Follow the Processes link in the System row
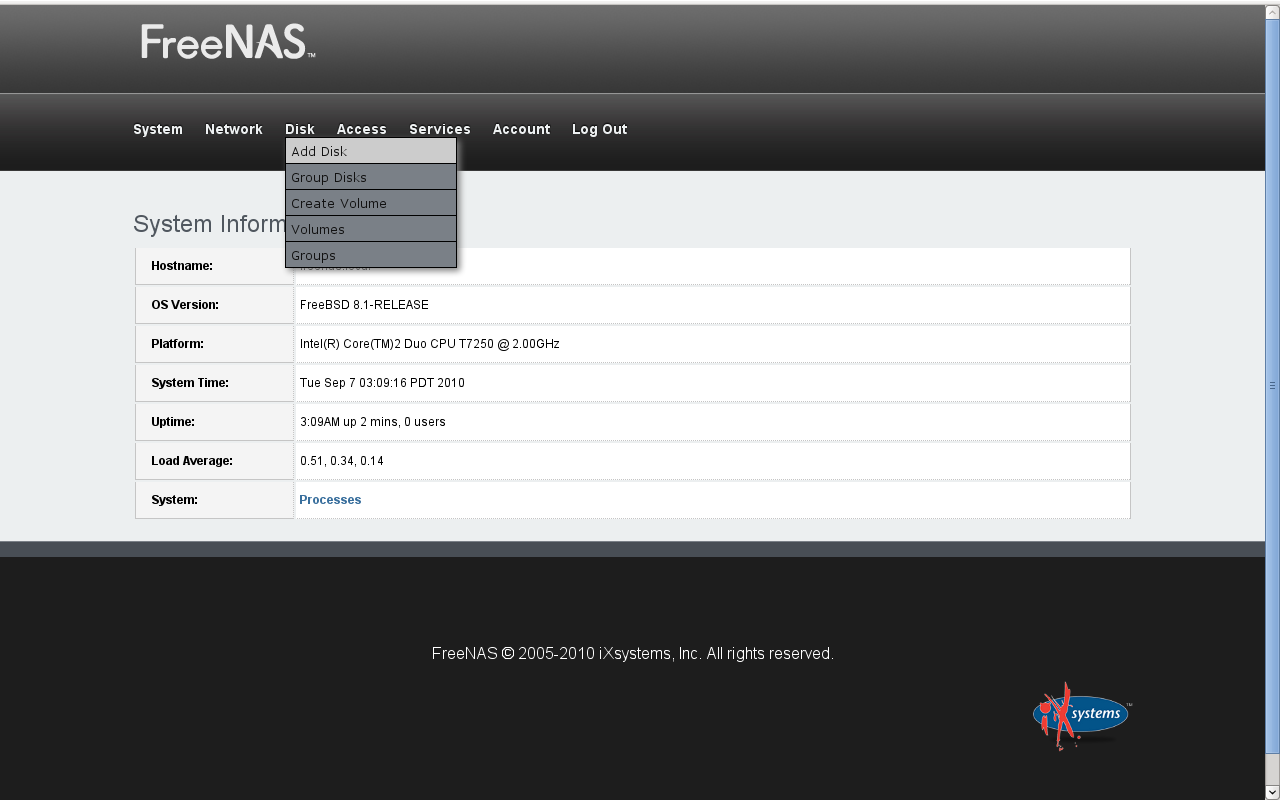The image size is (1280, 800). coord(330,500)
